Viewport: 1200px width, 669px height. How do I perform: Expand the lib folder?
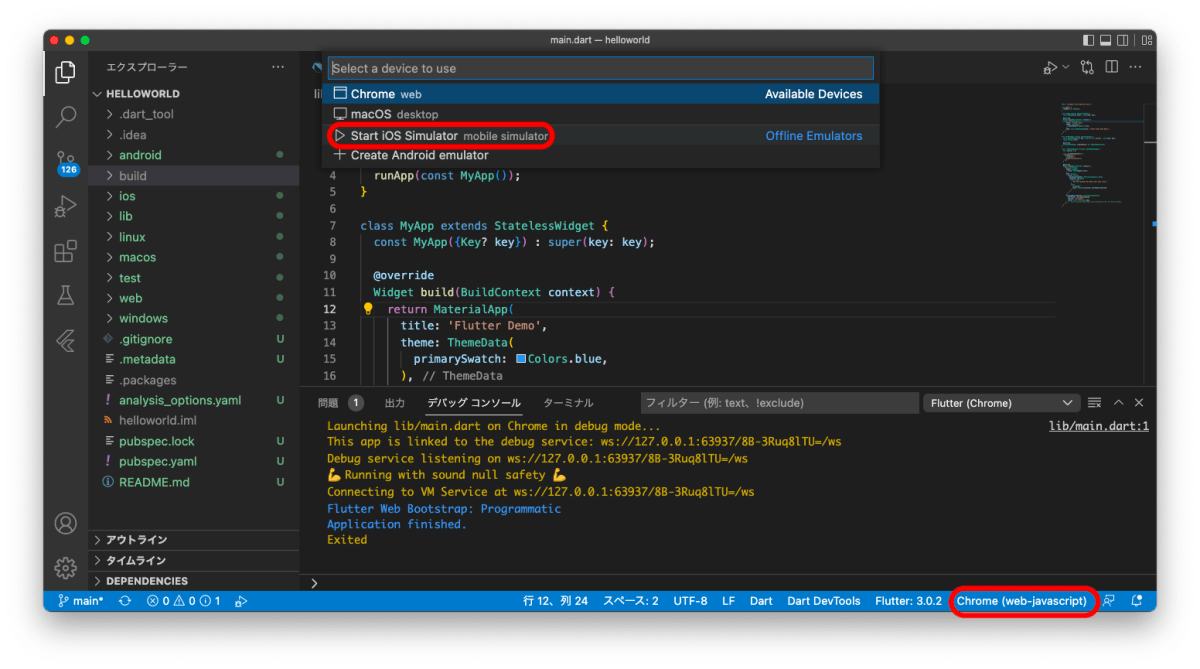pos(194,216)
